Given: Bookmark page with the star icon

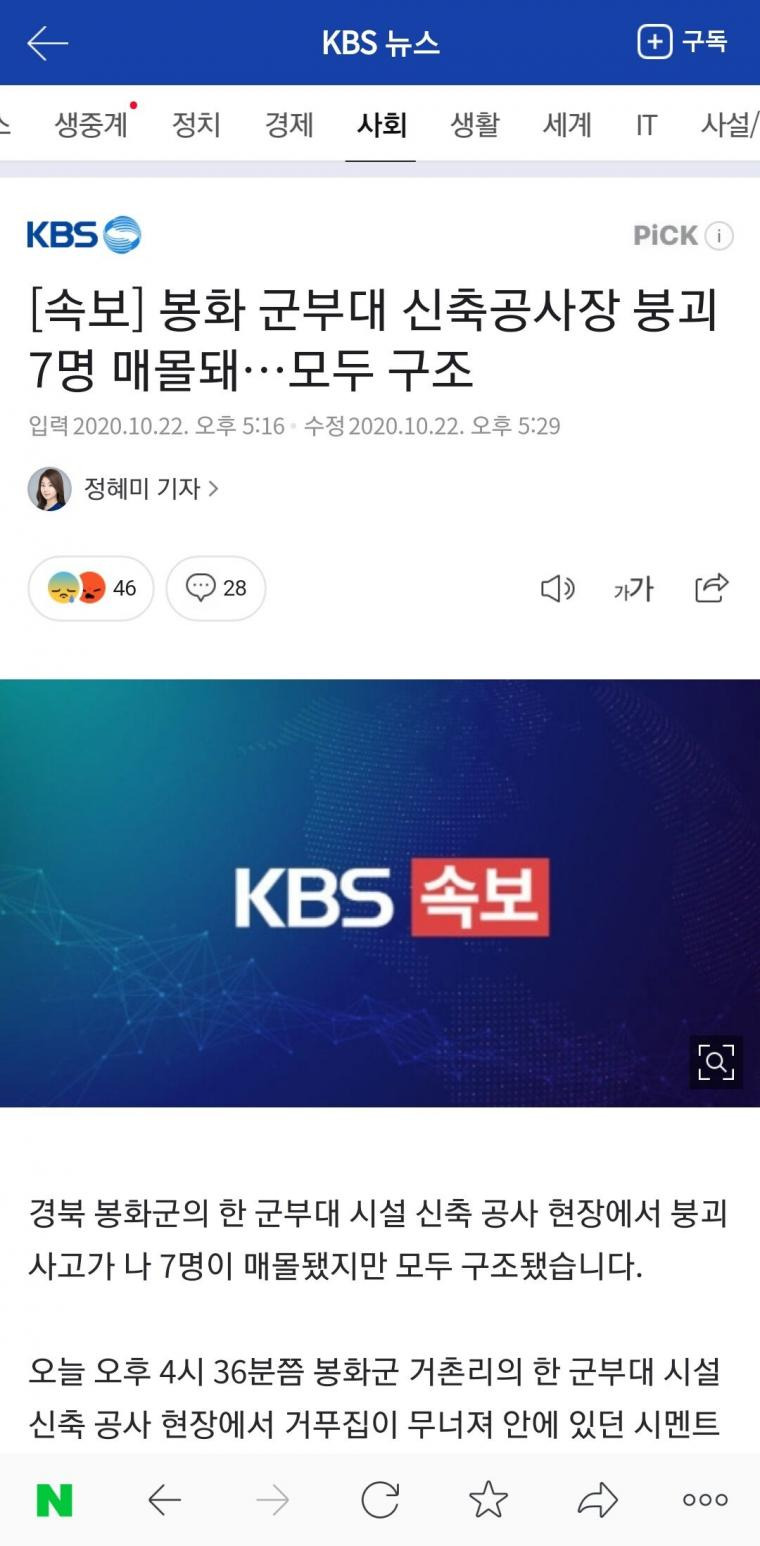Looking at the screenshot, I should (488, 1500).
